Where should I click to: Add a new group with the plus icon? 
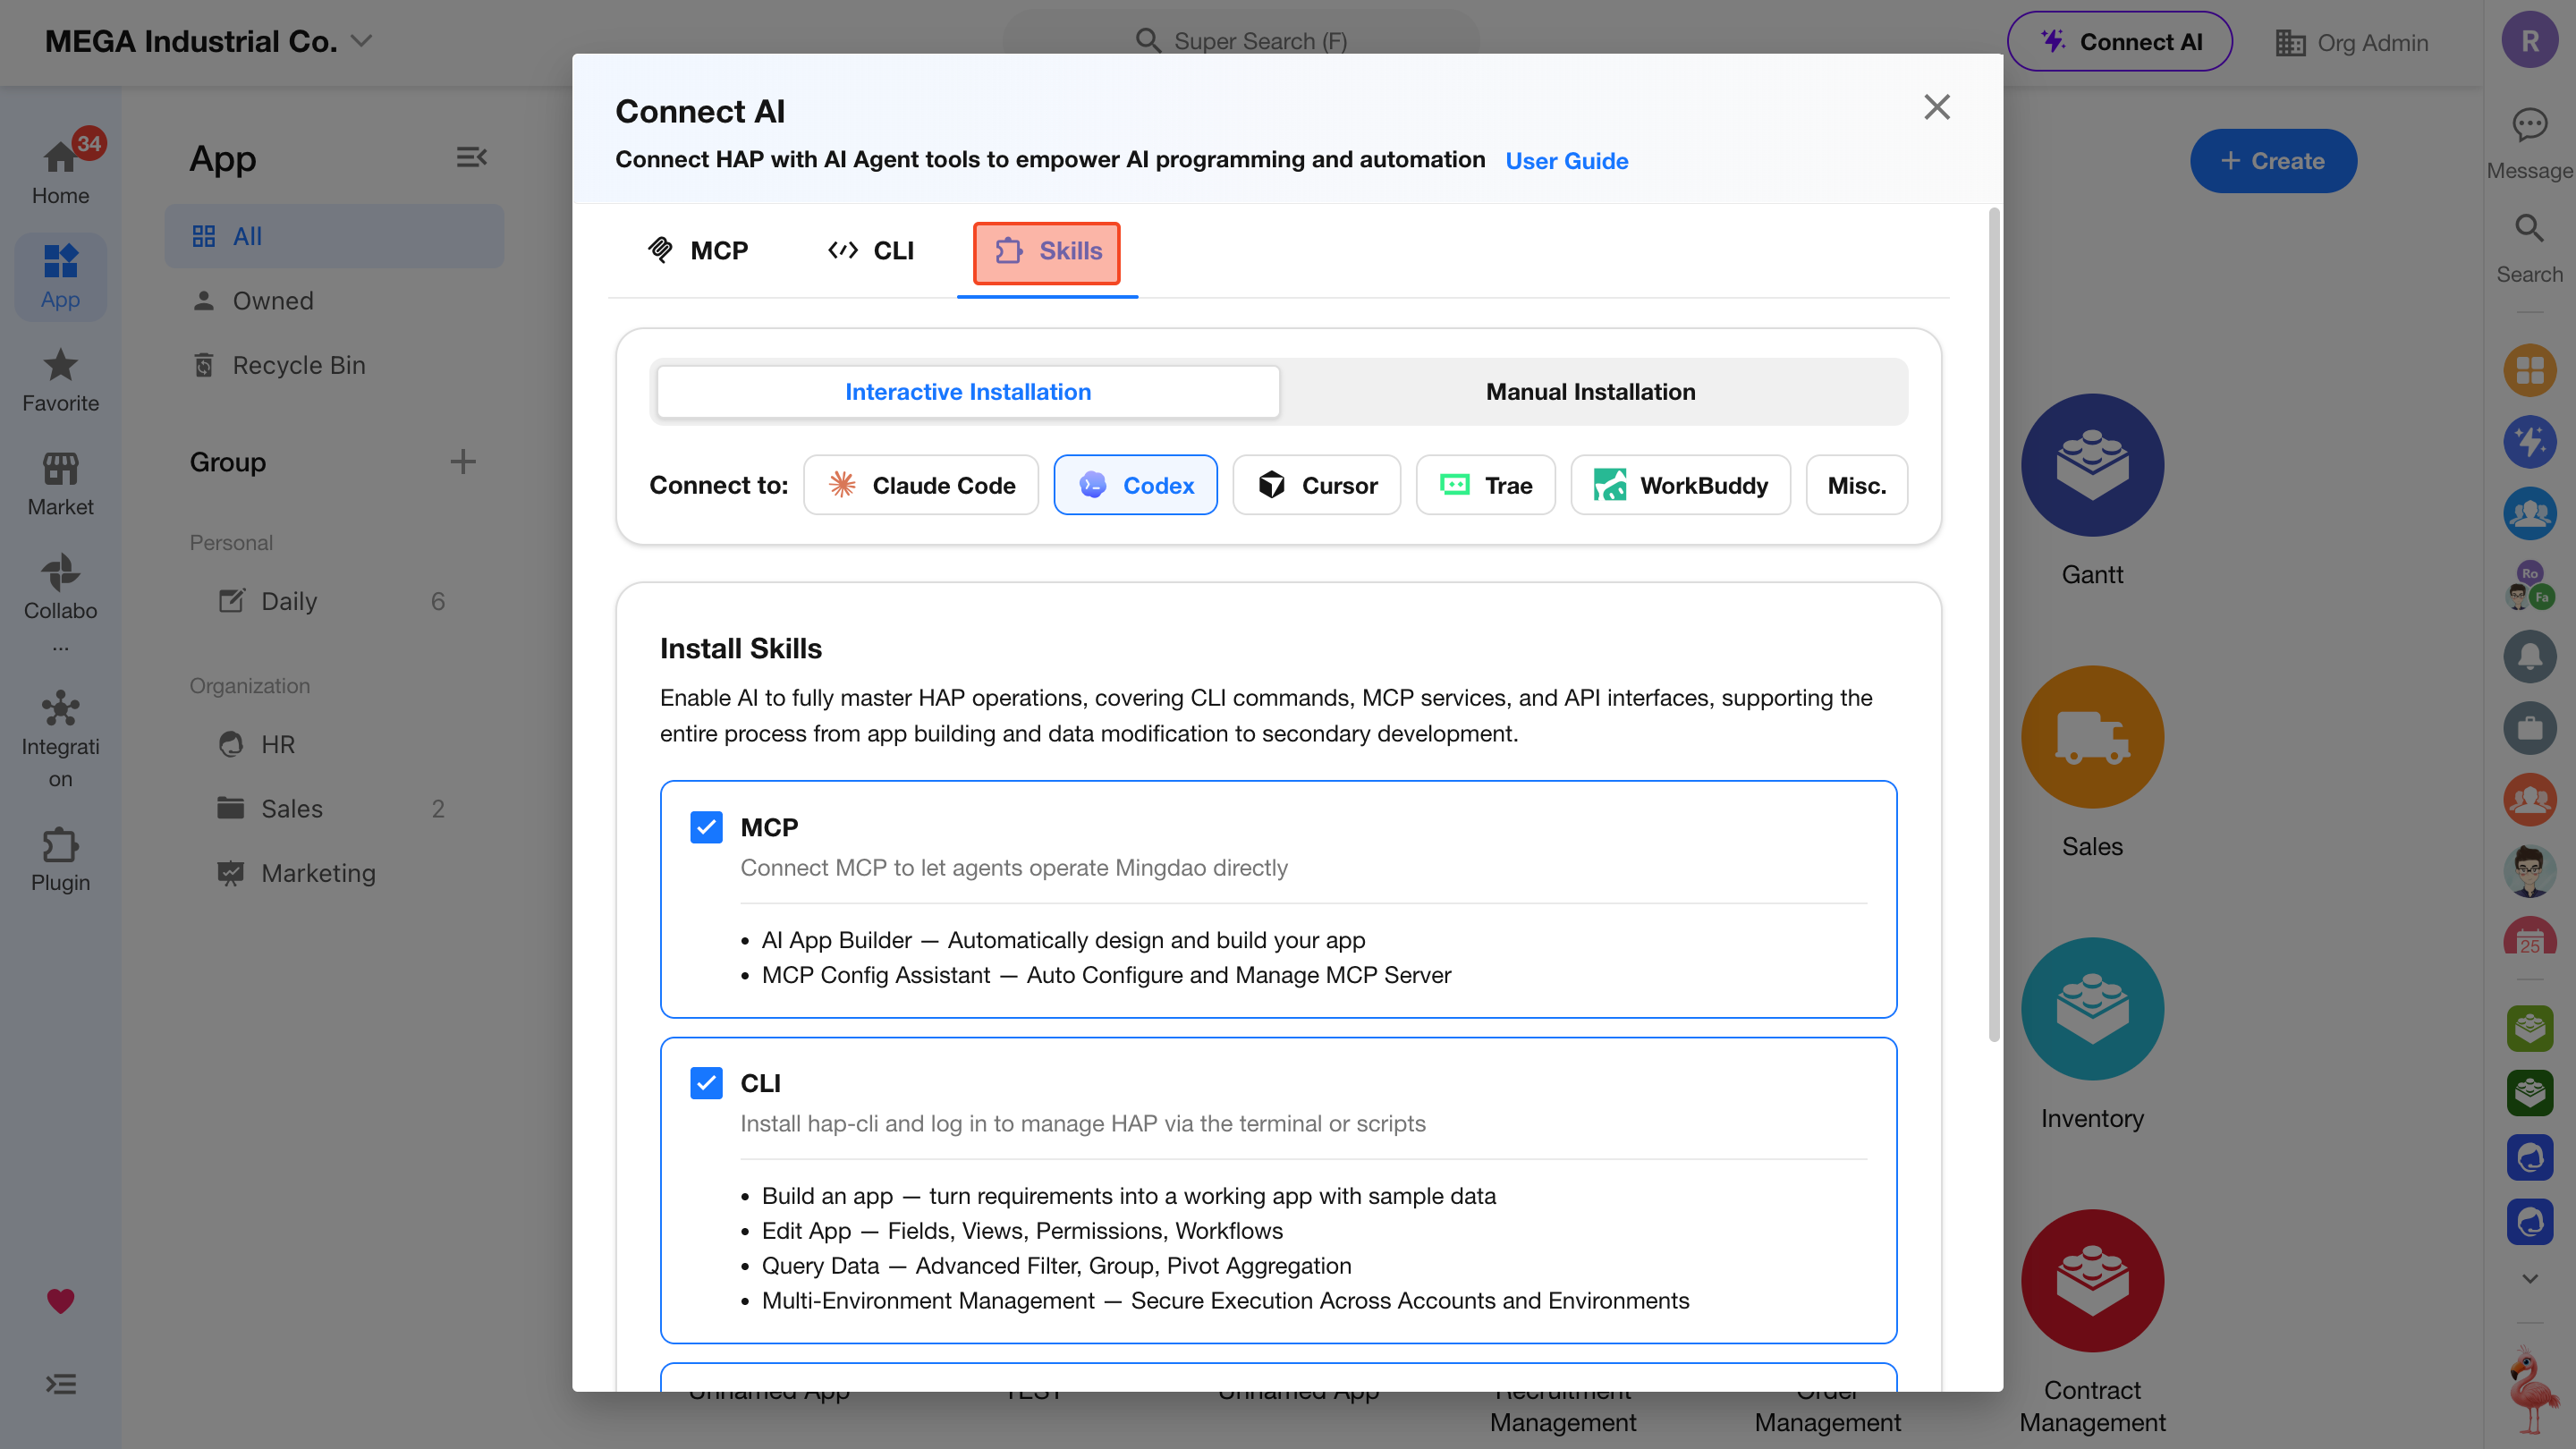point(462,462)
